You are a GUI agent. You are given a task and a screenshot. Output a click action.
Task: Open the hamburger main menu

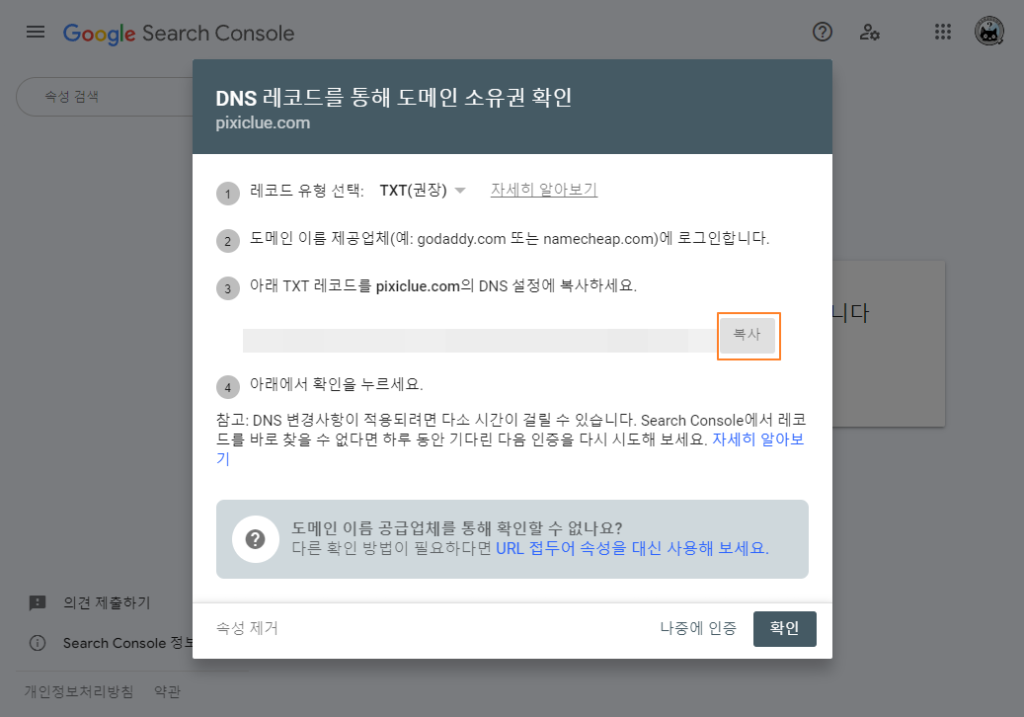click(x=35, y=31)
